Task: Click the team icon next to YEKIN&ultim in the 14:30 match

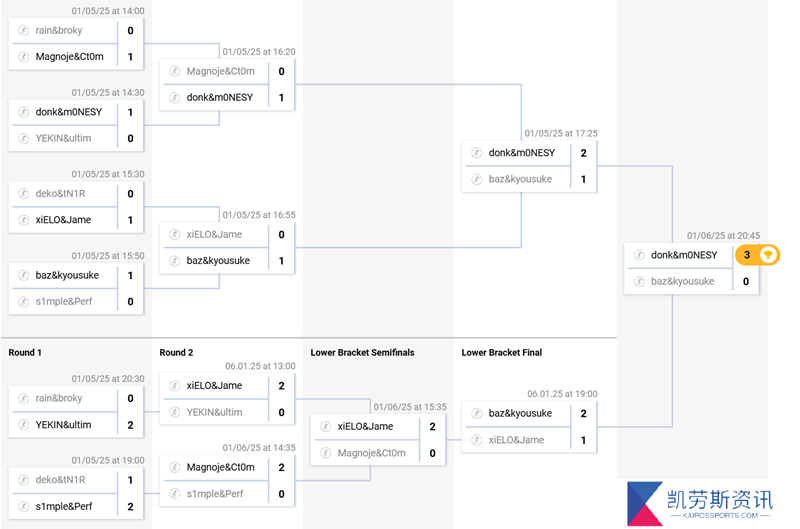Action: [x=23, y=138]
